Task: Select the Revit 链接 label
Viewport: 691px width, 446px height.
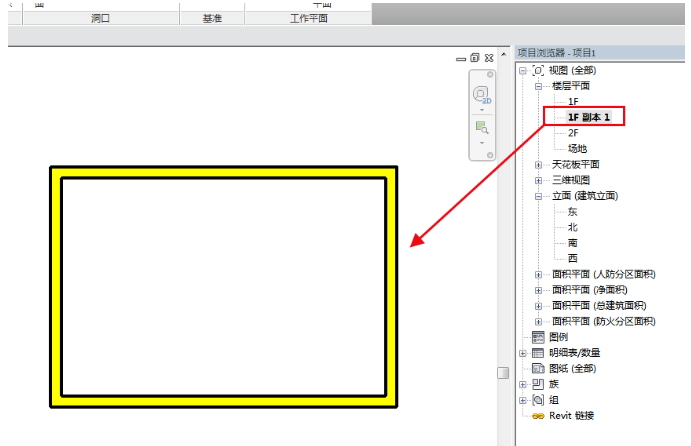Action: (572, 416)
